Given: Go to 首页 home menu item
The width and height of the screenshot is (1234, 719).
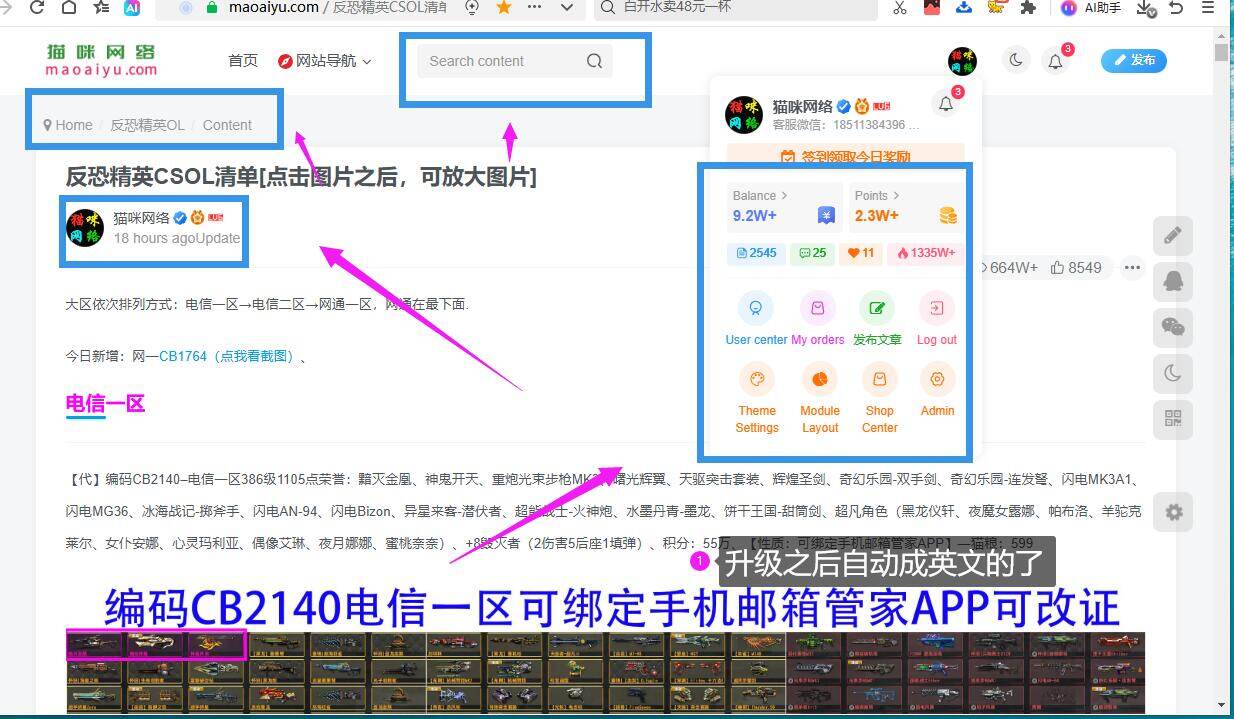Looking at the screenshot, I should (x=243, y=61).
